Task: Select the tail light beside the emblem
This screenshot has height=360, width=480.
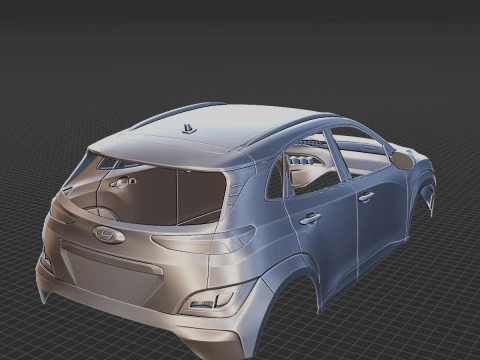Action: pyautogui.click(x=204, y=239)
